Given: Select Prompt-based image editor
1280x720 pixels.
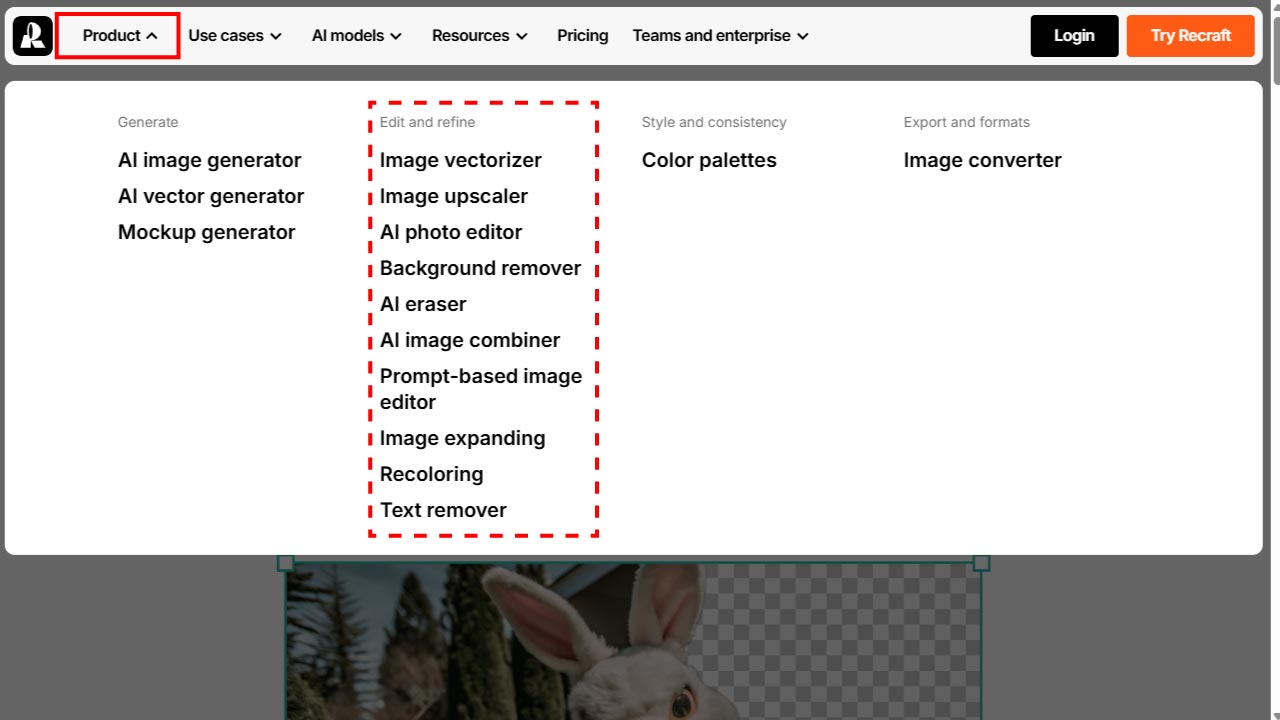Looking at the screenshot, I should pyautogui.click(x=480, y=389).
